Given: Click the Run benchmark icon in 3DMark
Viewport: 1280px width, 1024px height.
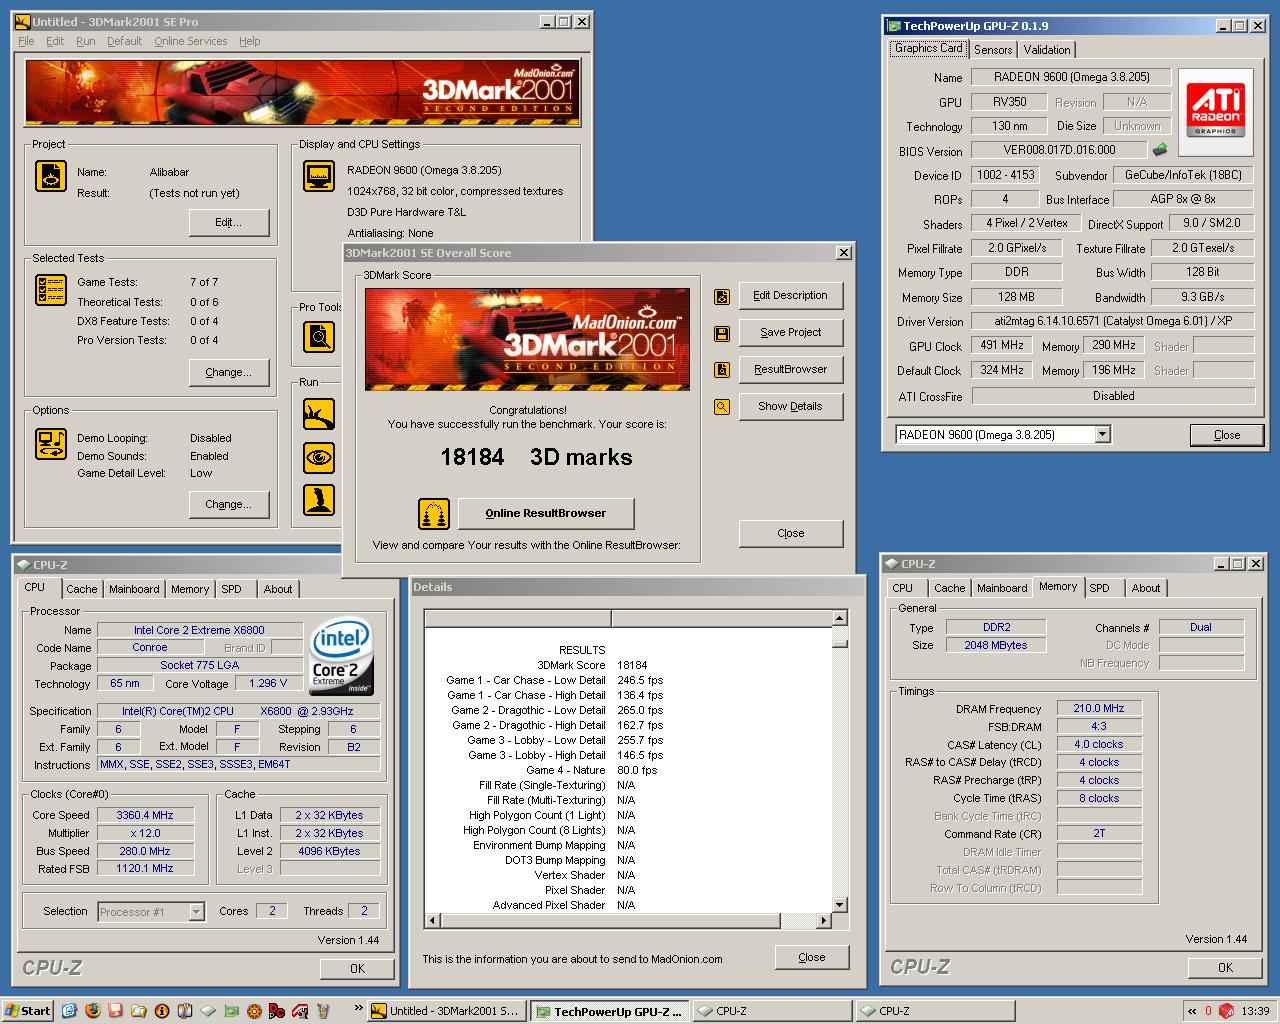Looking at the screenshot, I should (319, 412).
